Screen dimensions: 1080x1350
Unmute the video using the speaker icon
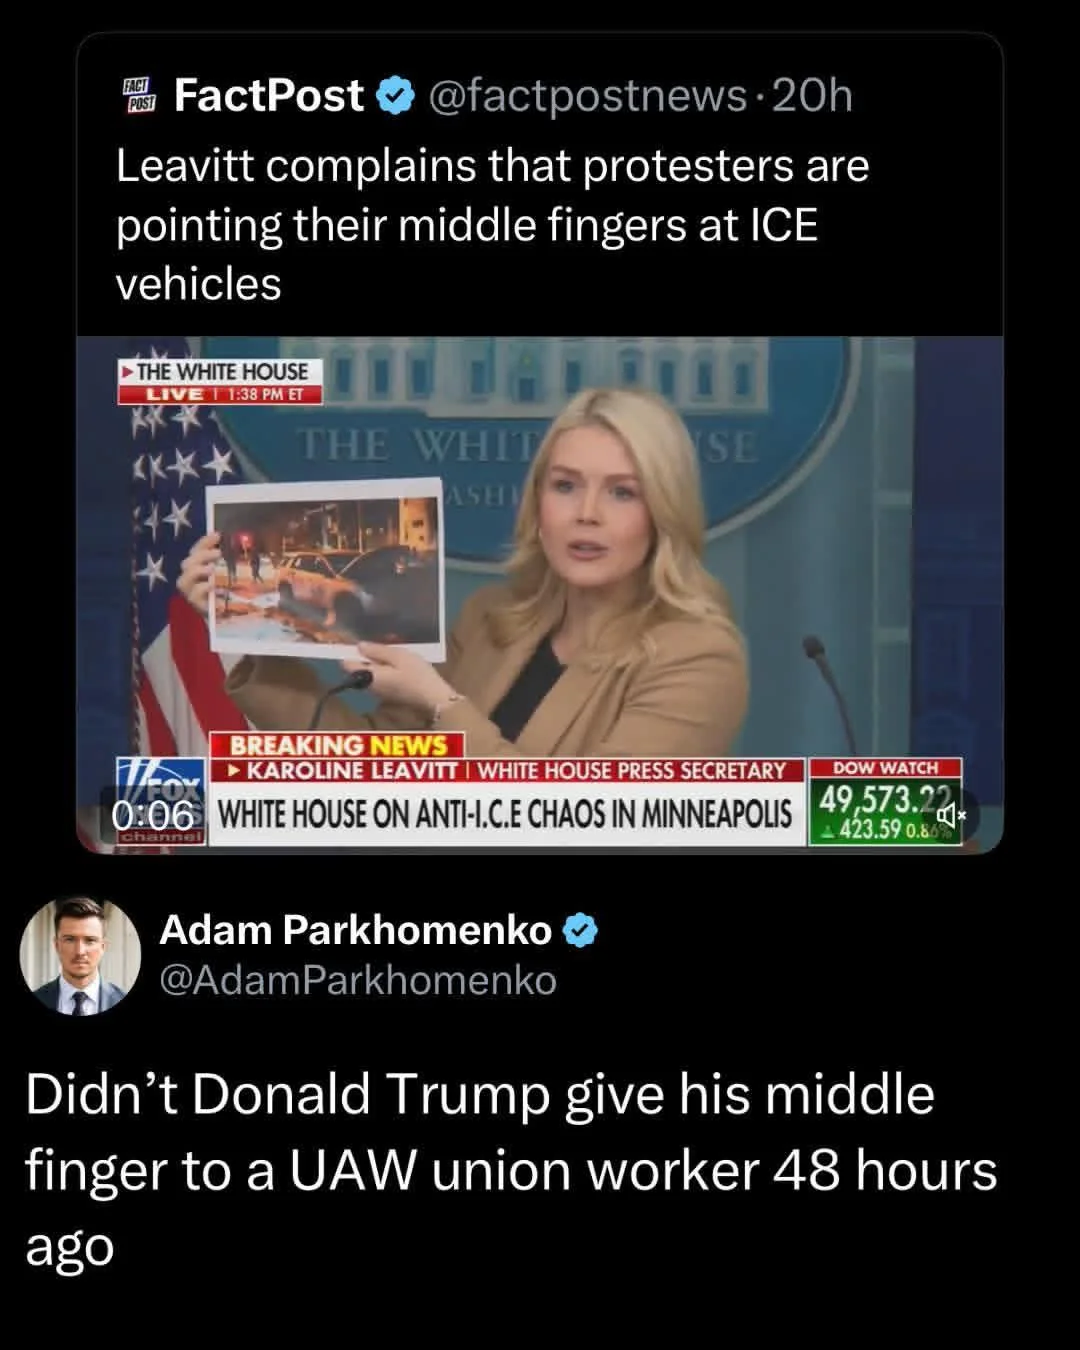[x=949, y=814]
